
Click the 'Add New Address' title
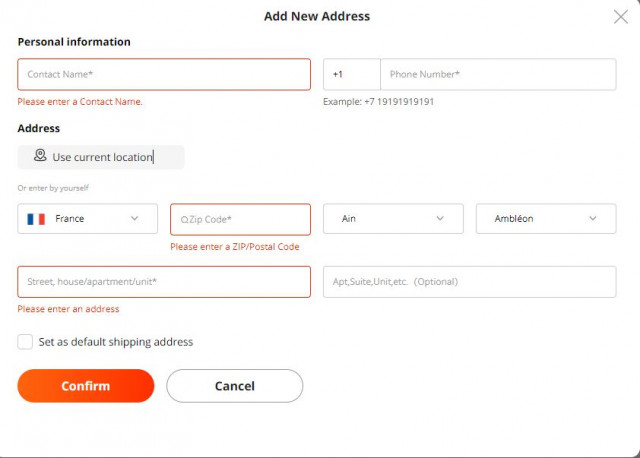317,16
